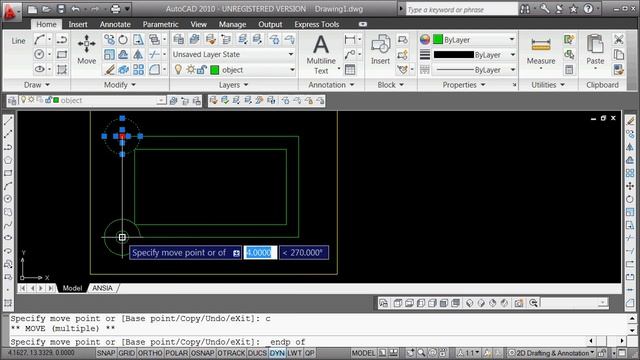The image size is (640, 360).
Task: Click the Table icon in Annotation panel
Action: pyautogui.click(x=350, y=69)
